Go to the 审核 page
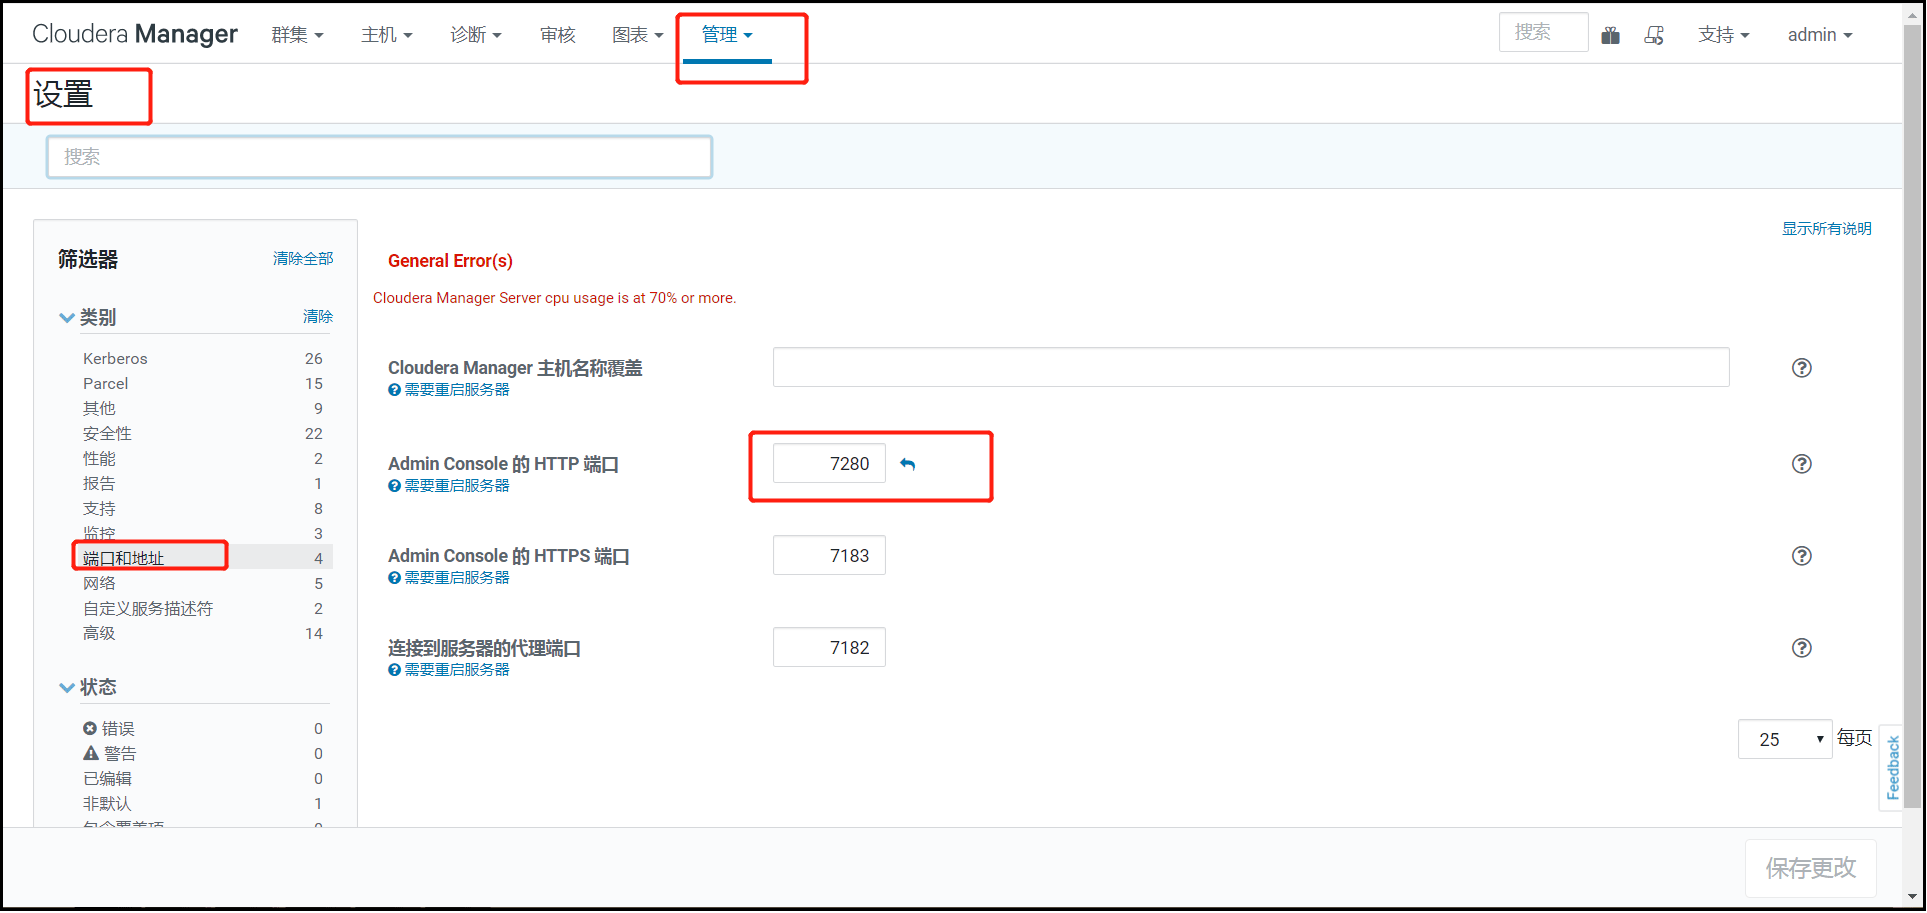This screenshot has height=913, width=1927. pos(557,35)
